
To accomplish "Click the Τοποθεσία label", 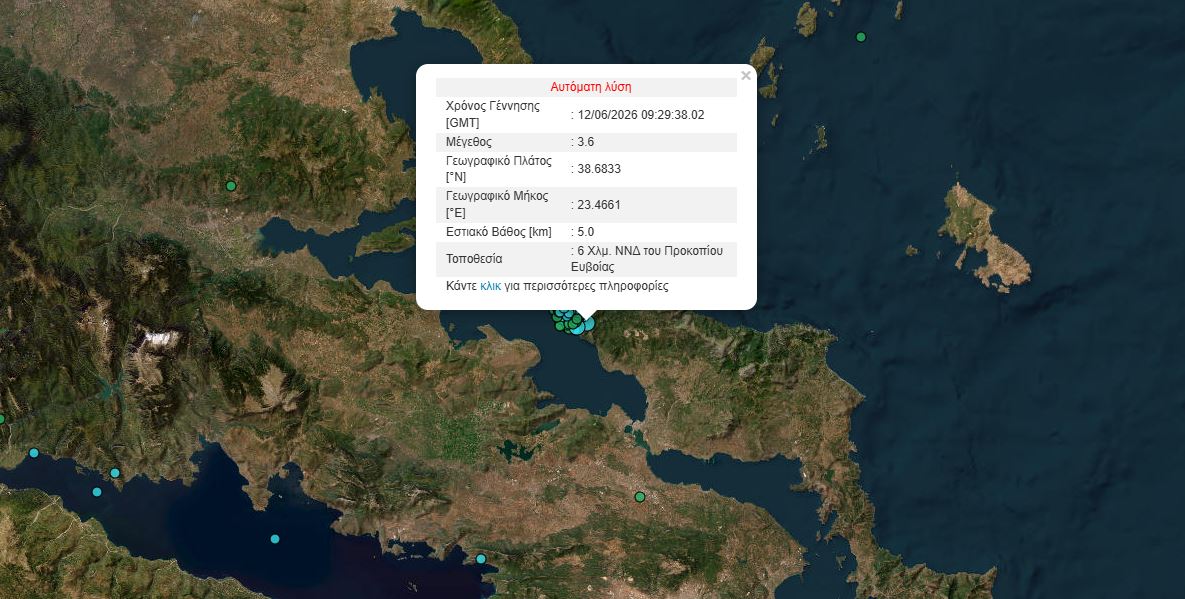I will (475, 259).
